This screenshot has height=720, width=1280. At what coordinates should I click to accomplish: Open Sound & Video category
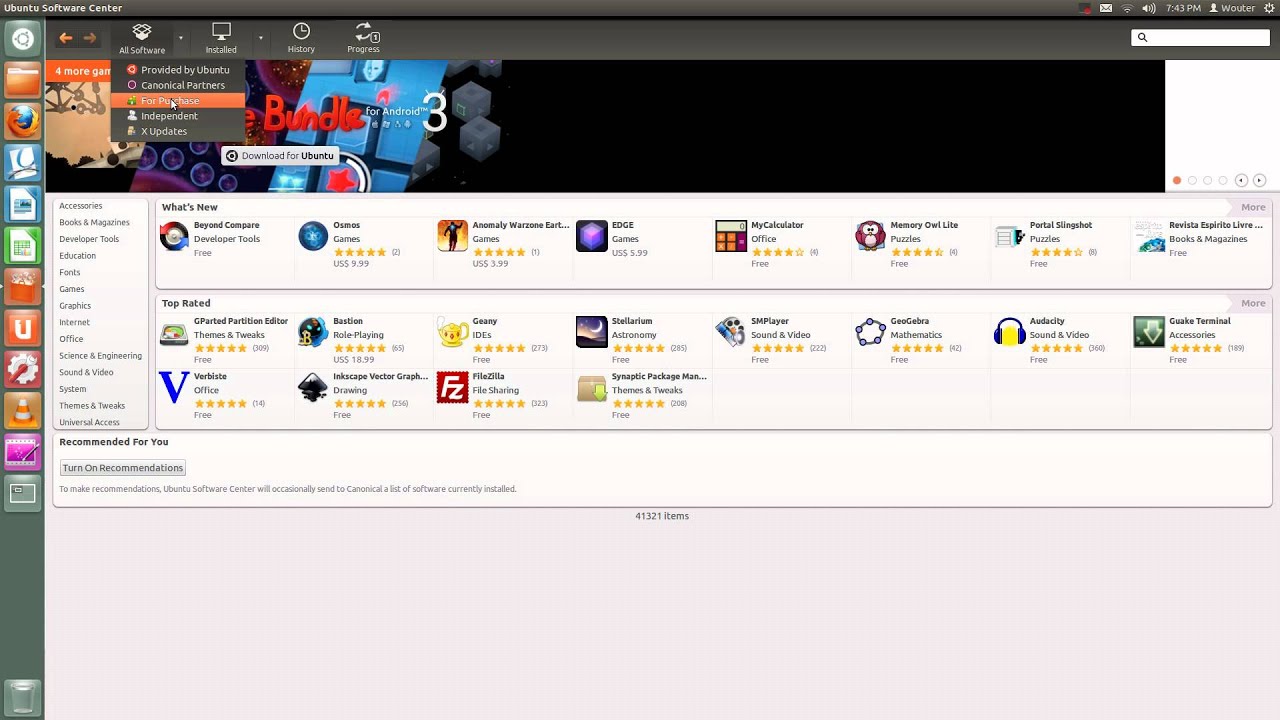(86, 372)
